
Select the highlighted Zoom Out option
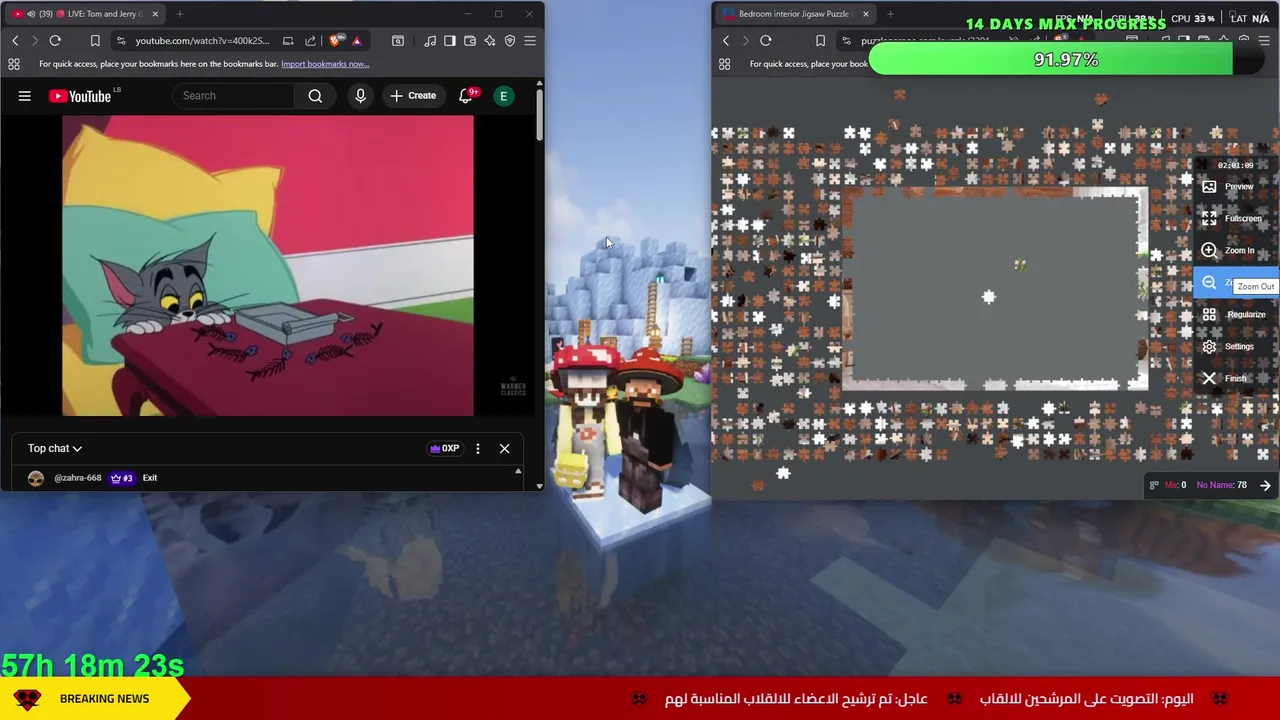[1236, 283]
